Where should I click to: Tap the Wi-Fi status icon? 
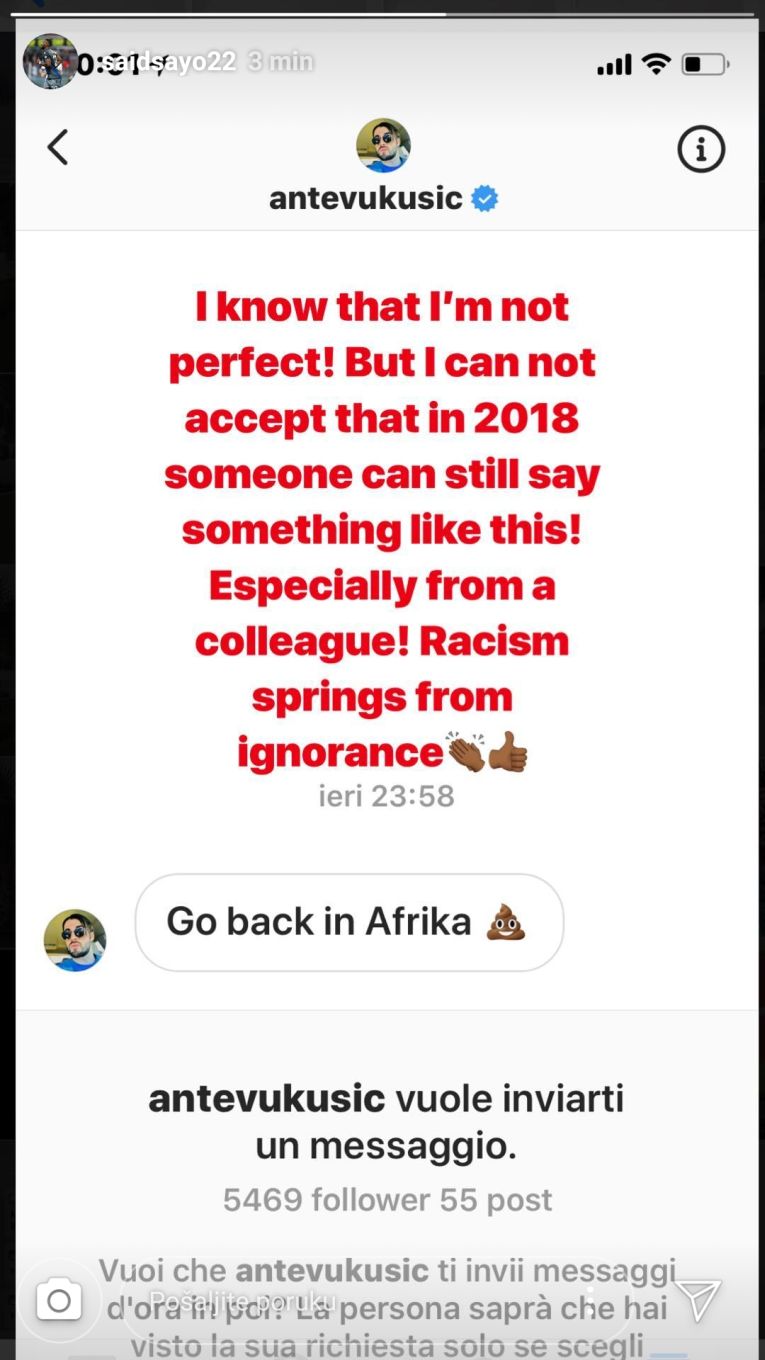(x=656, y=66)
